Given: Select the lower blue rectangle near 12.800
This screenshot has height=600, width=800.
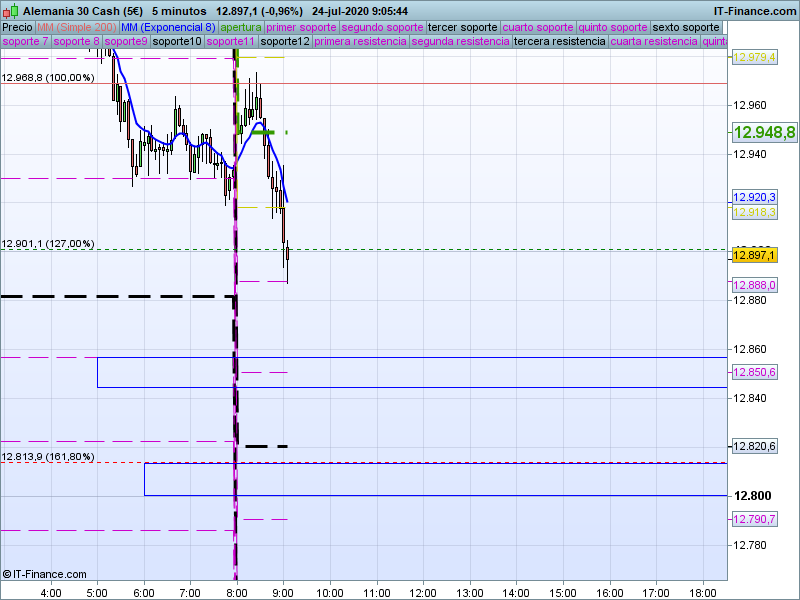Looking at the screenshot, I should point(436,479).
